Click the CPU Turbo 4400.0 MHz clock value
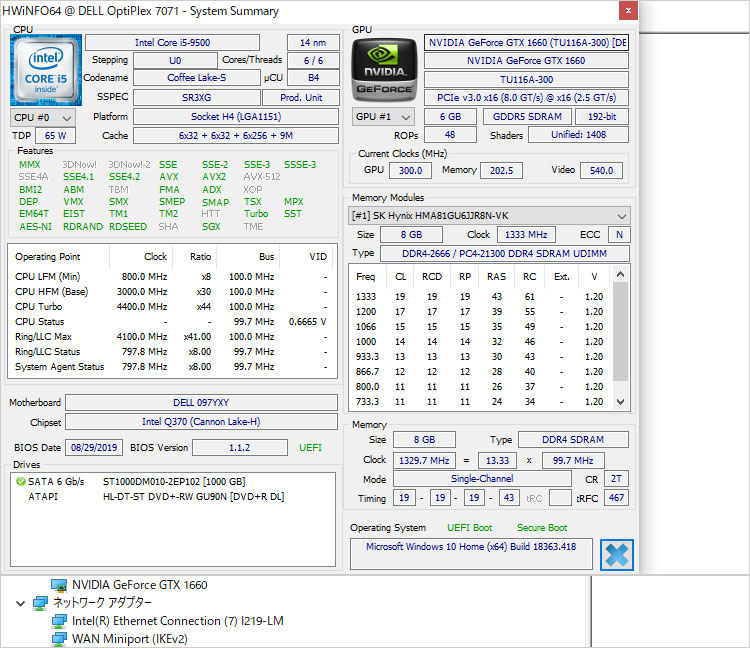 pos(142,307)
